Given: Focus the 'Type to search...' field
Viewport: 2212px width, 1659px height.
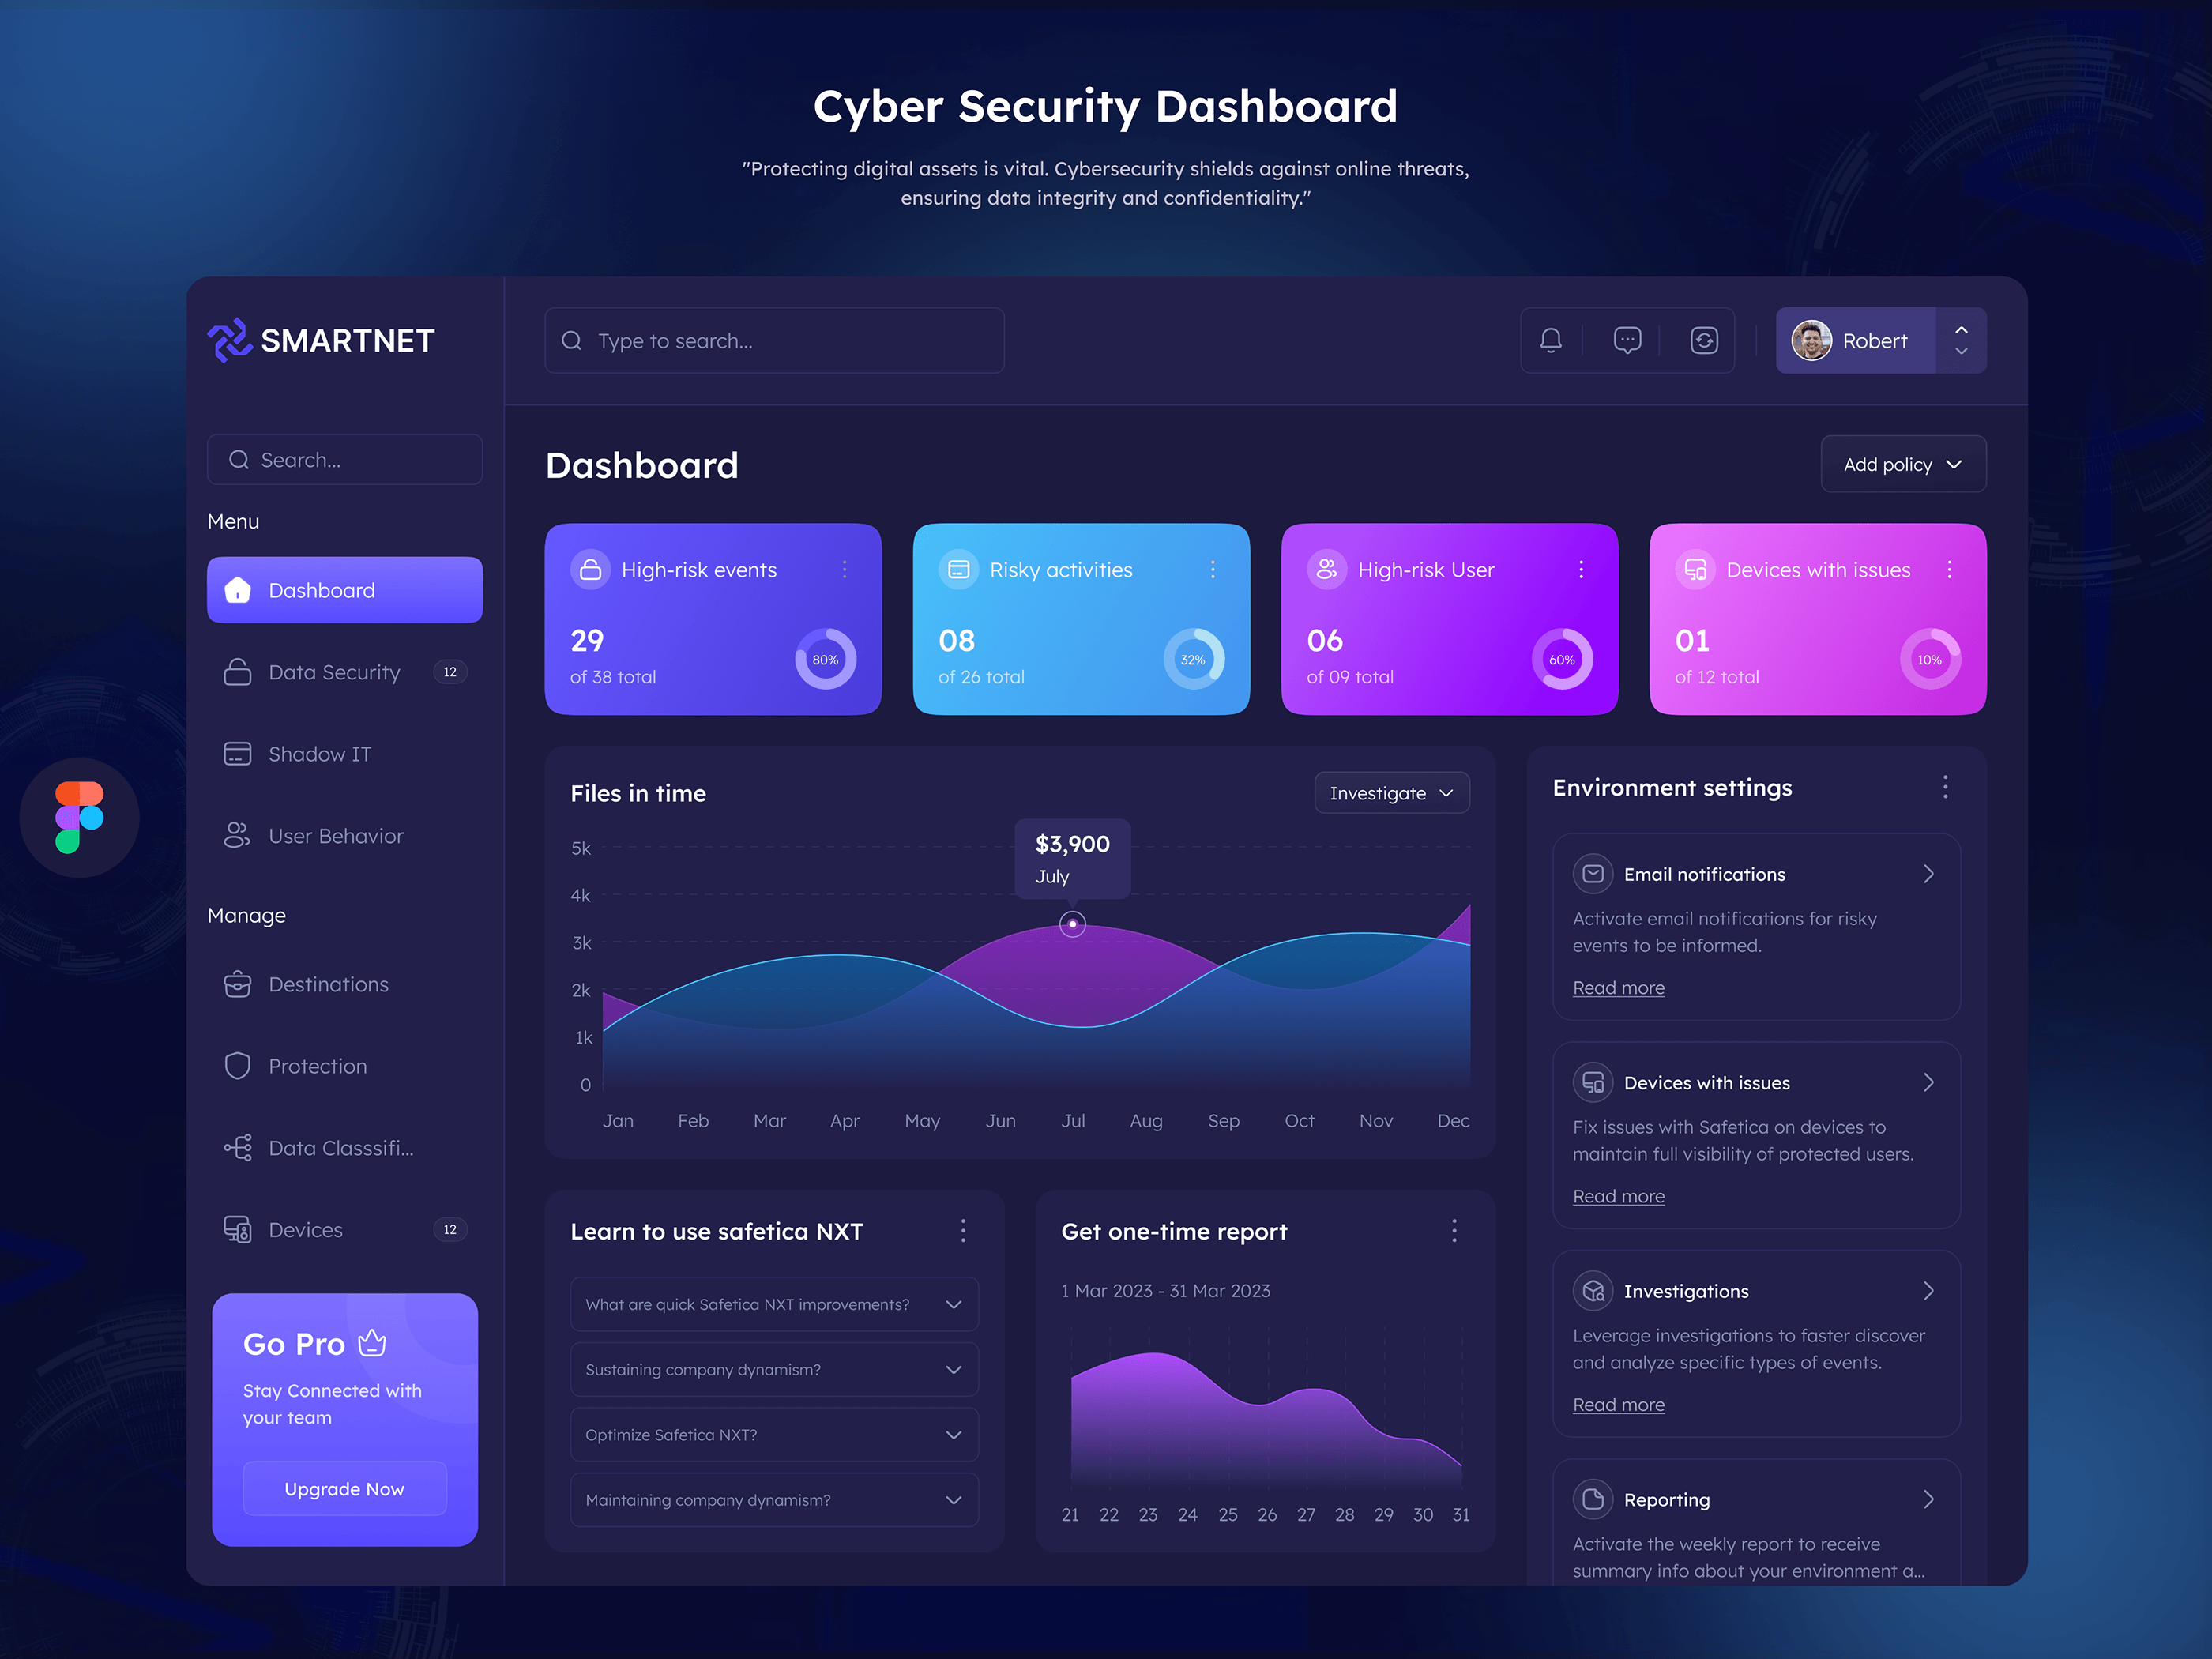Looking at the screenshot, I should [x=774, y=341].
